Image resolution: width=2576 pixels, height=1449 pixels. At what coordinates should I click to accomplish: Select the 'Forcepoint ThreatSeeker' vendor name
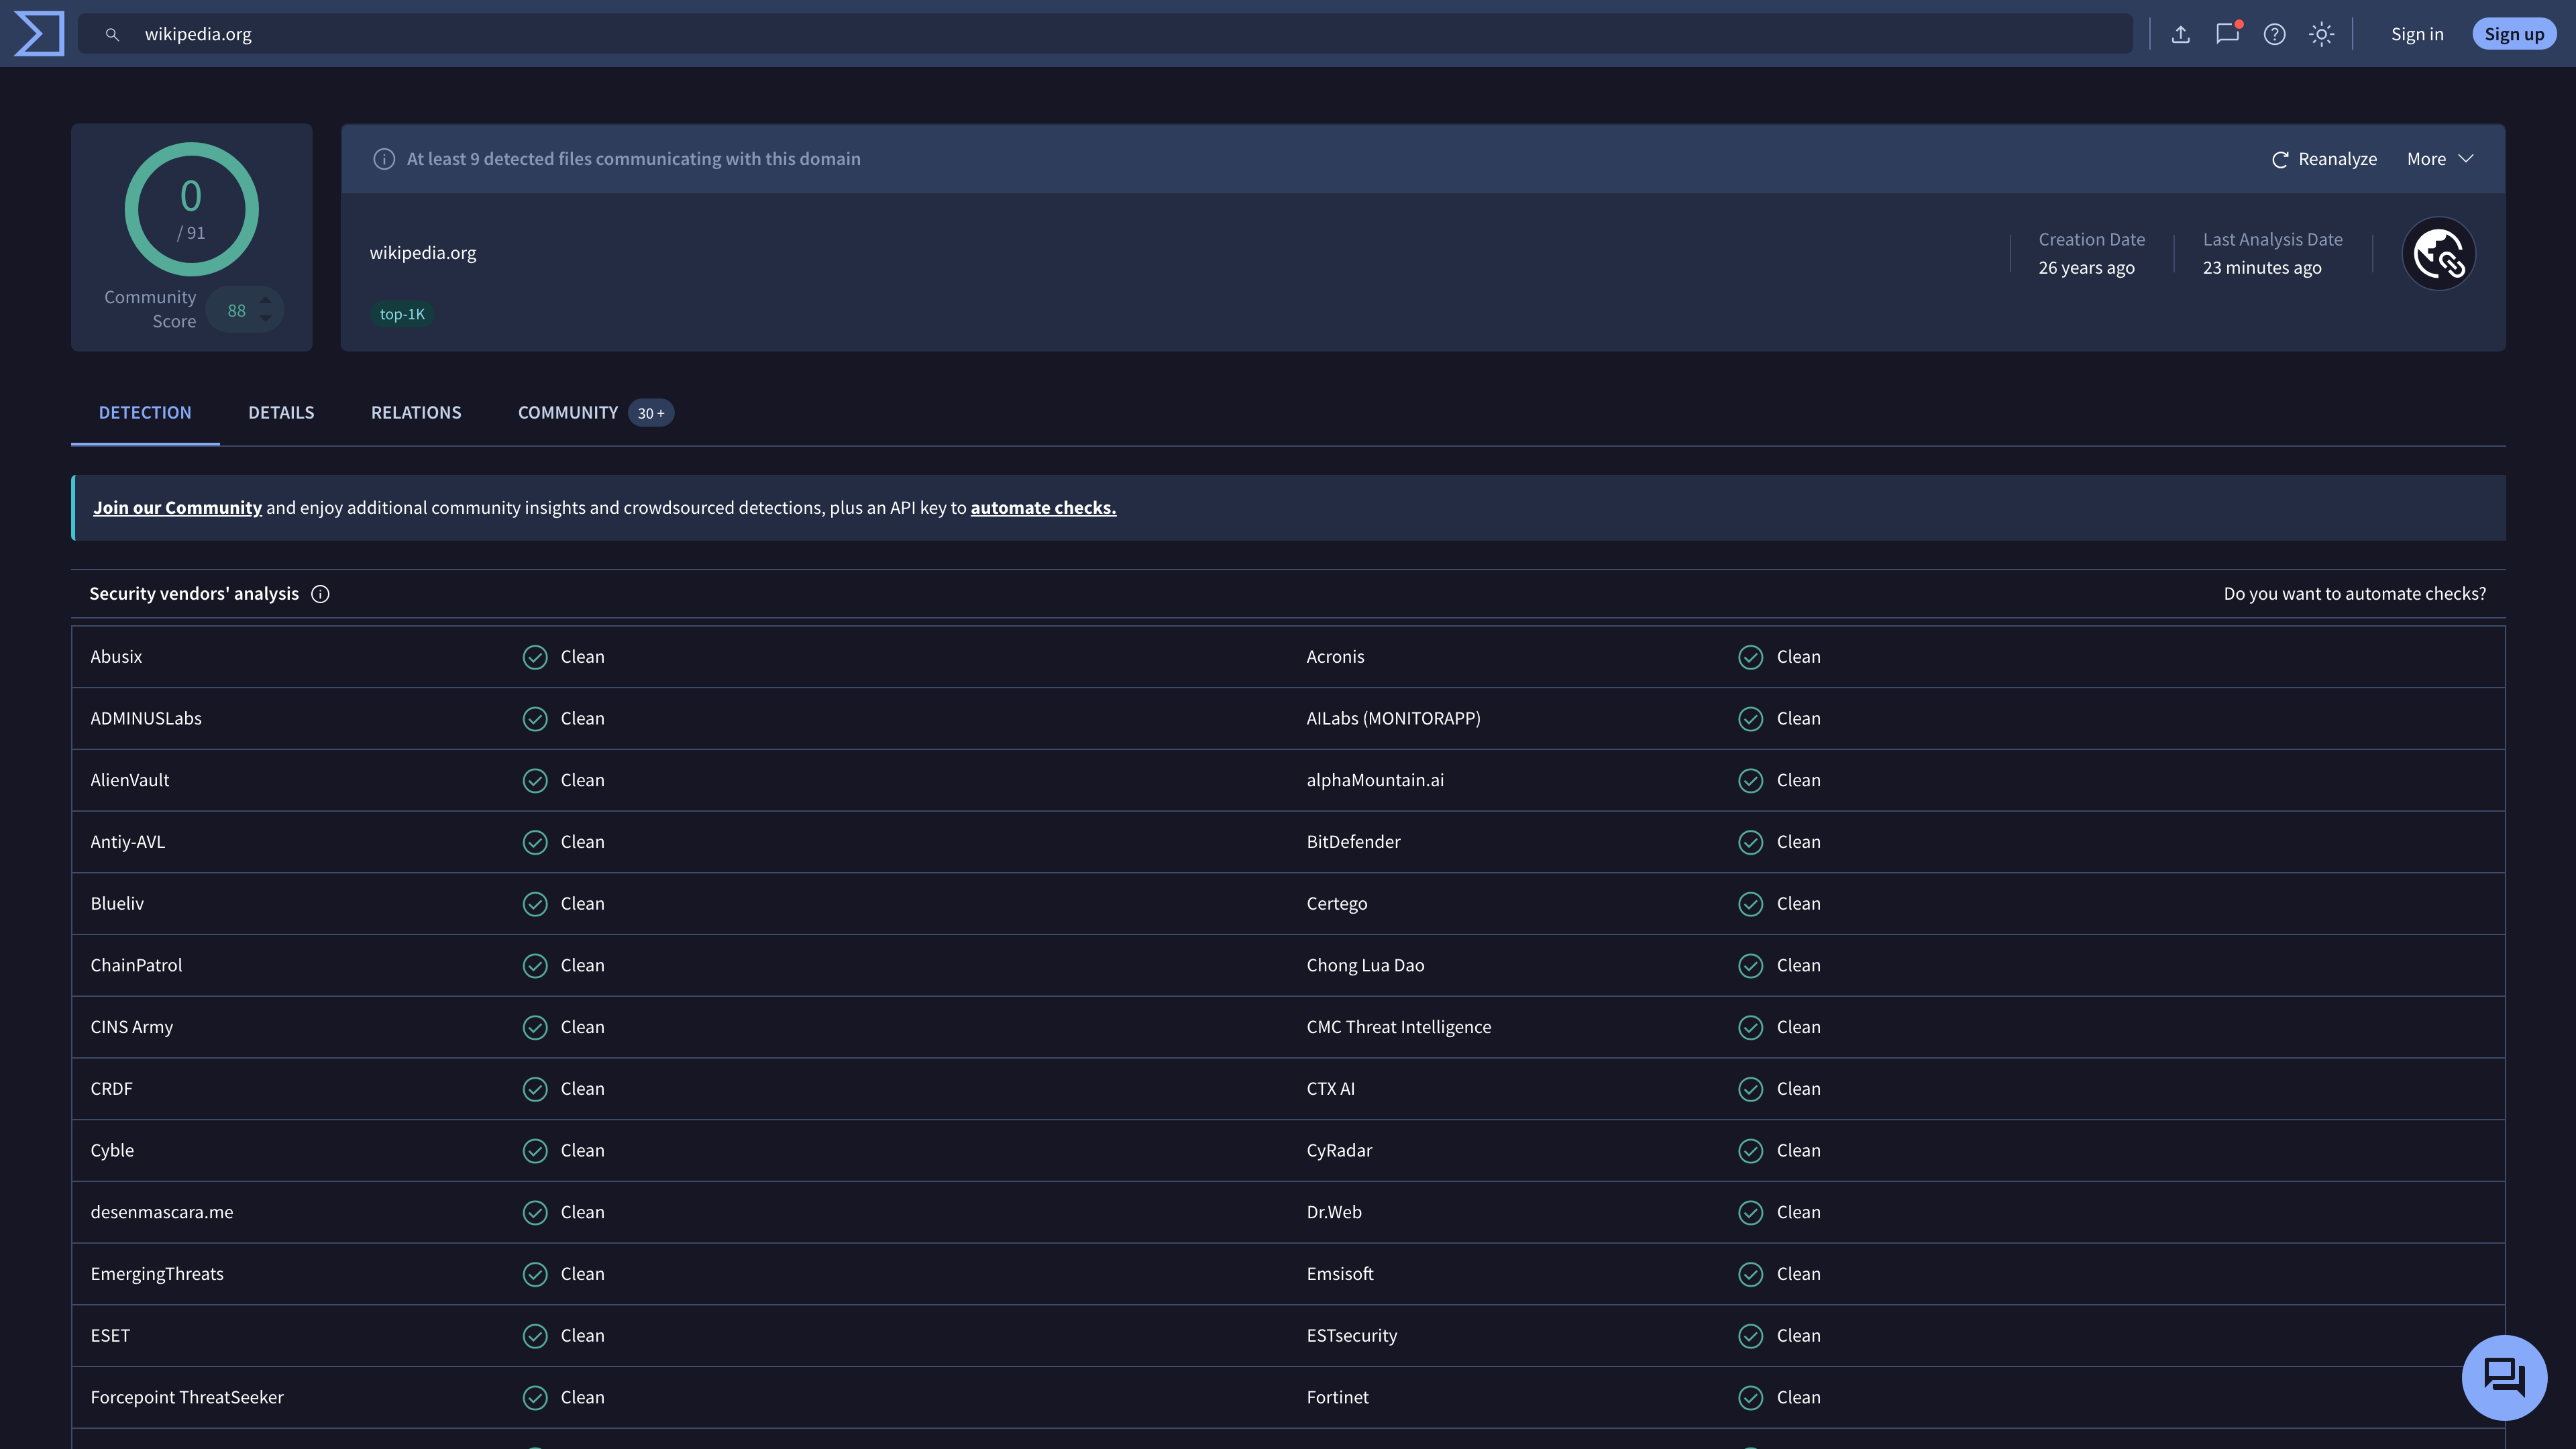[x=187, y=1398]
